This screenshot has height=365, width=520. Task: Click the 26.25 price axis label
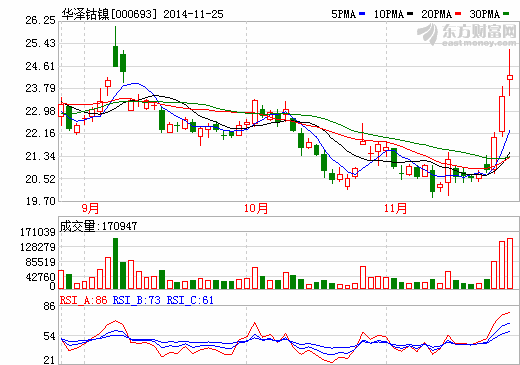point(41,20)
